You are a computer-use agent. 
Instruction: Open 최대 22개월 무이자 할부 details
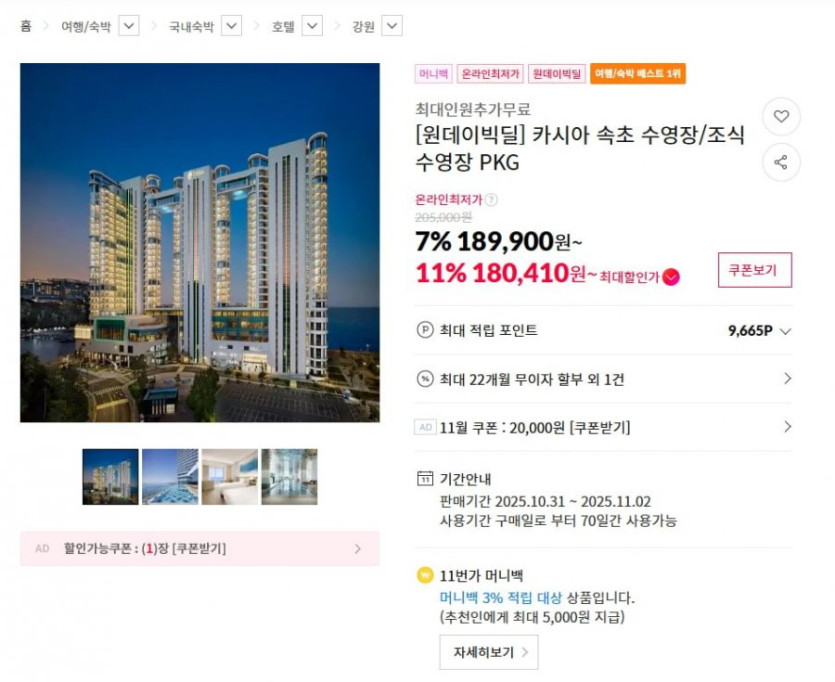tap(603, 379)
